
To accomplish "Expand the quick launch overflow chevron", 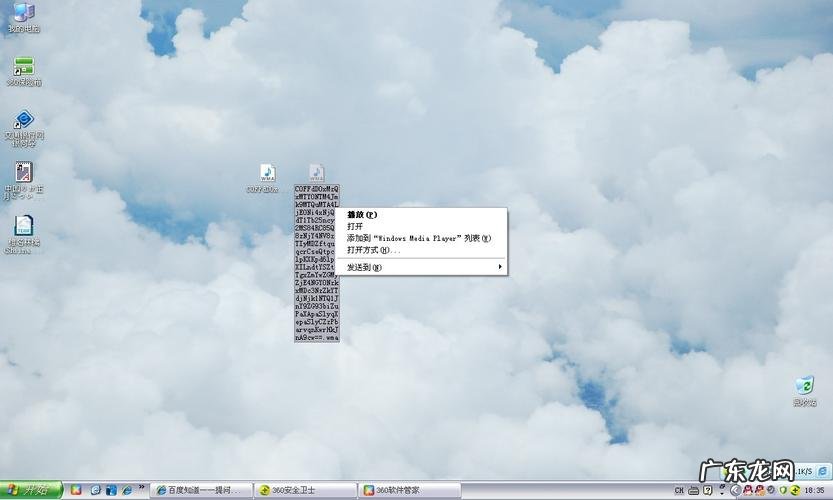I will tap(141, 490).
